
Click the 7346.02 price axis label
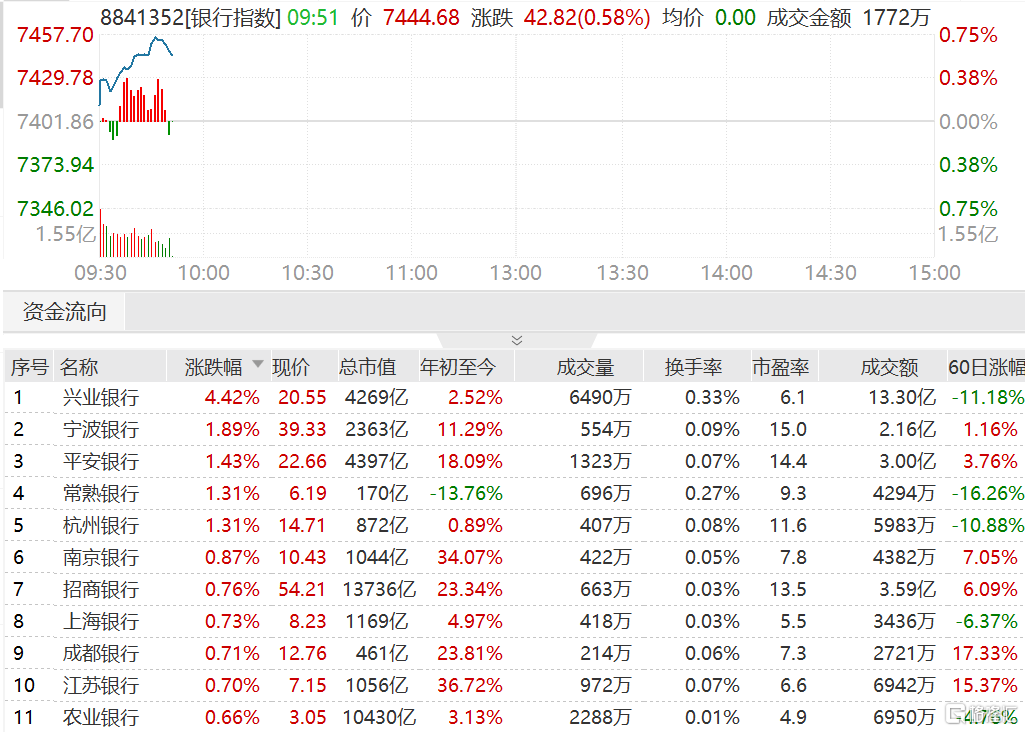click(x=56, y=208)
